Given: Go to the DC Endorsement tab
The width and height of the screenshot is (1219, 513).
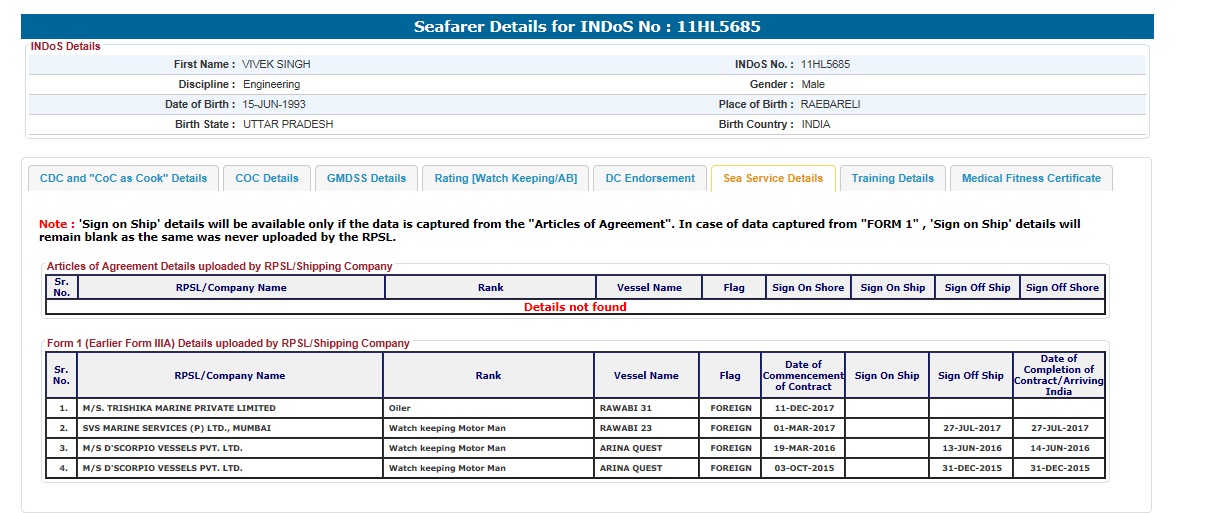Looking at the screenshot, I should [650, 178].
